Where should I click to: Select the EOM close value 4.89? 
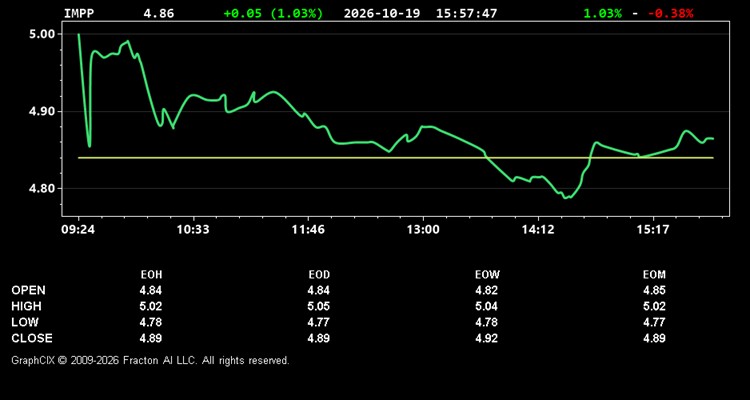pyautogui.click(x=654, y=338)
